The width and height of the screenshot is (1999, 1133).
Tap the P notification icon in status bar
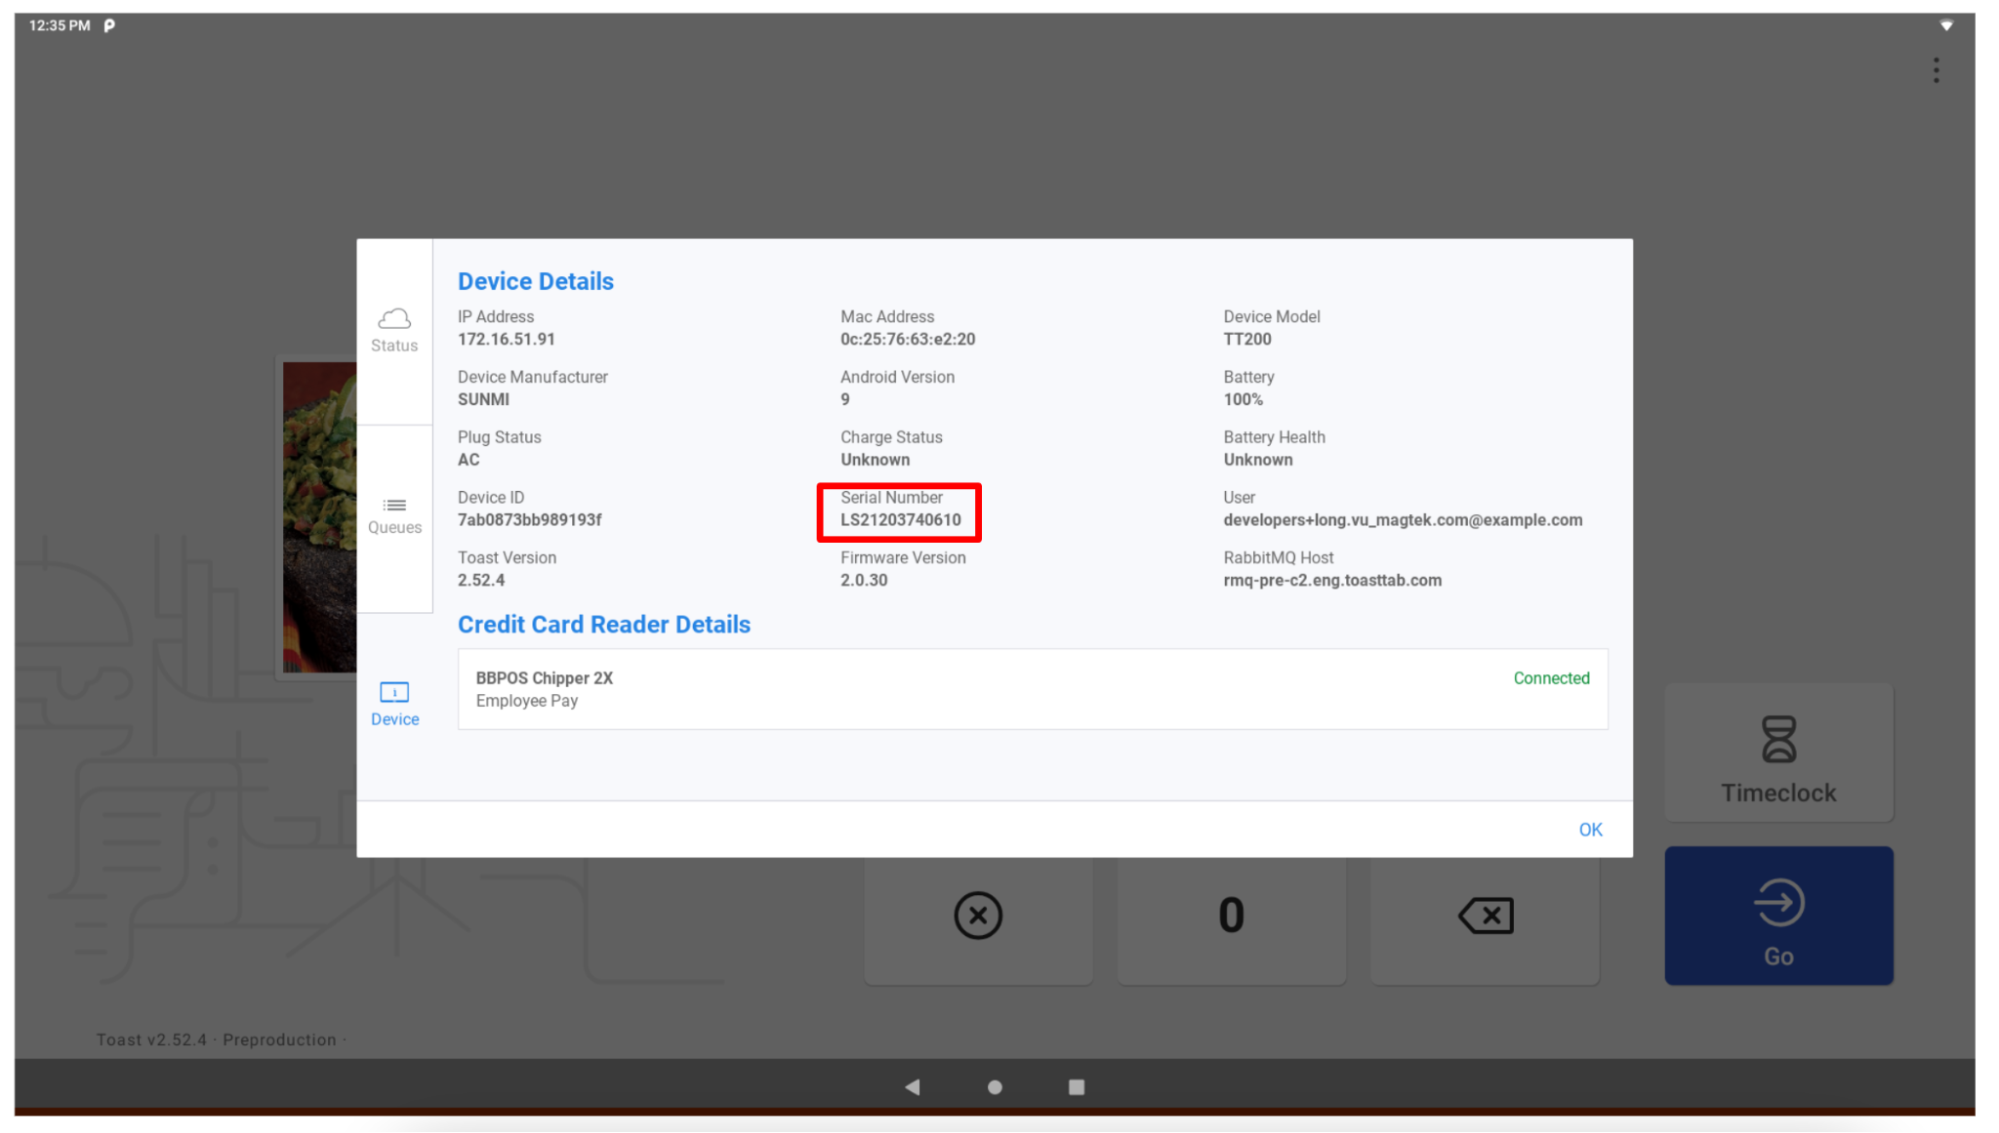coord(110,26)
